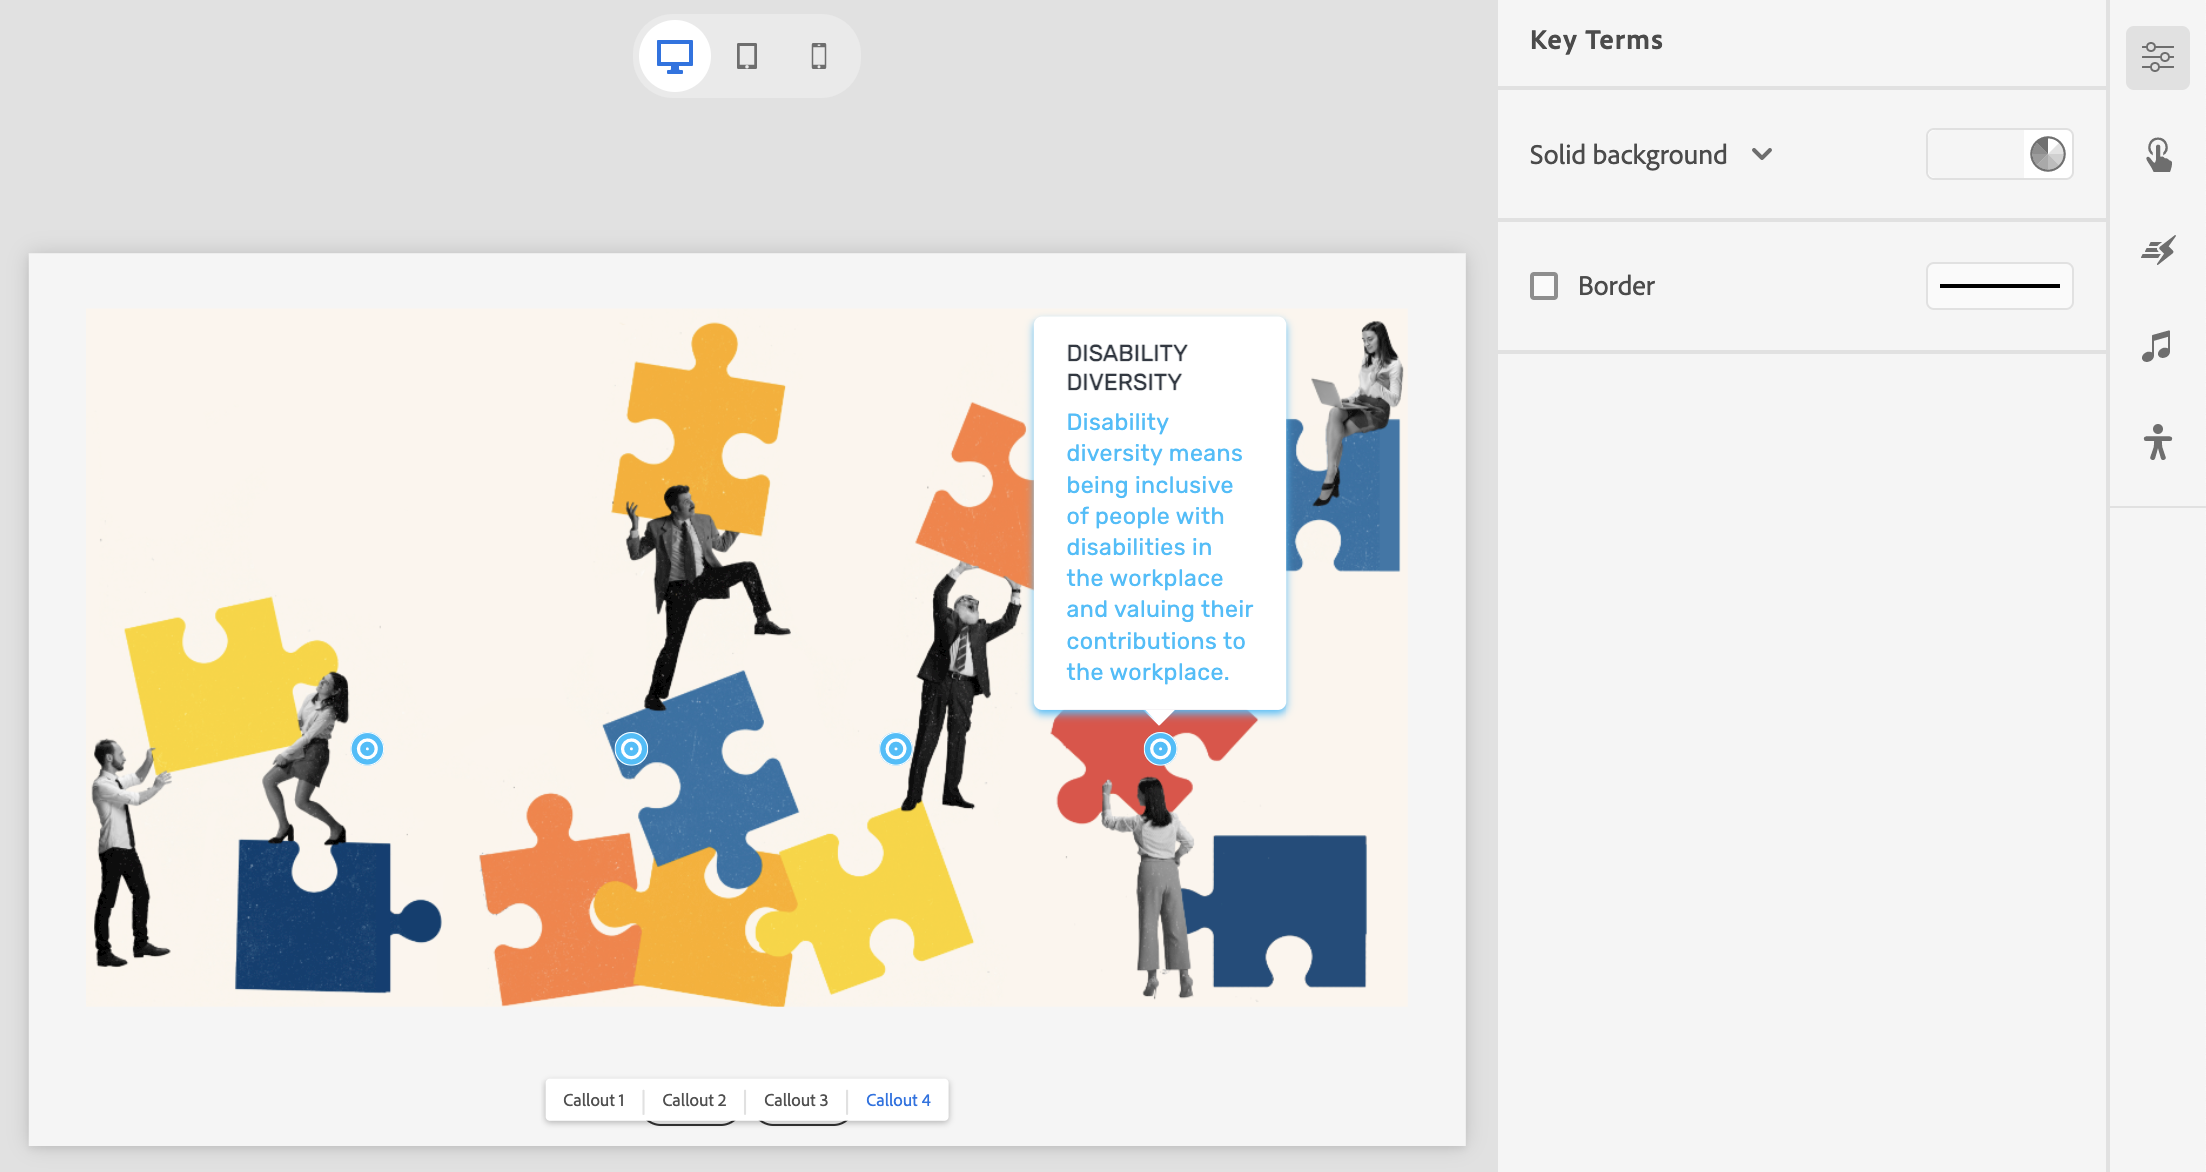This screenshot has width=2206, height=1172.
Task: Open the audio music note panel
Action: (x=2157, y=347)
